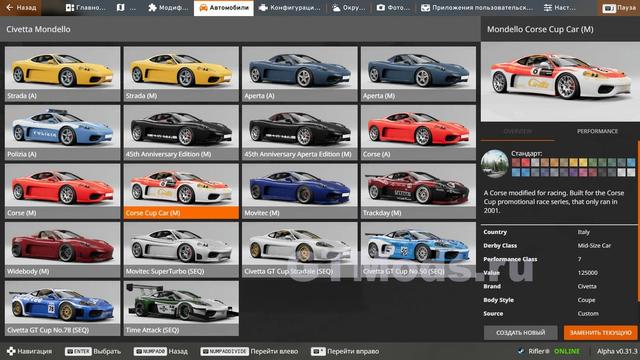
Task: Open the Главное меню tab
Action: tap(85, 8)
